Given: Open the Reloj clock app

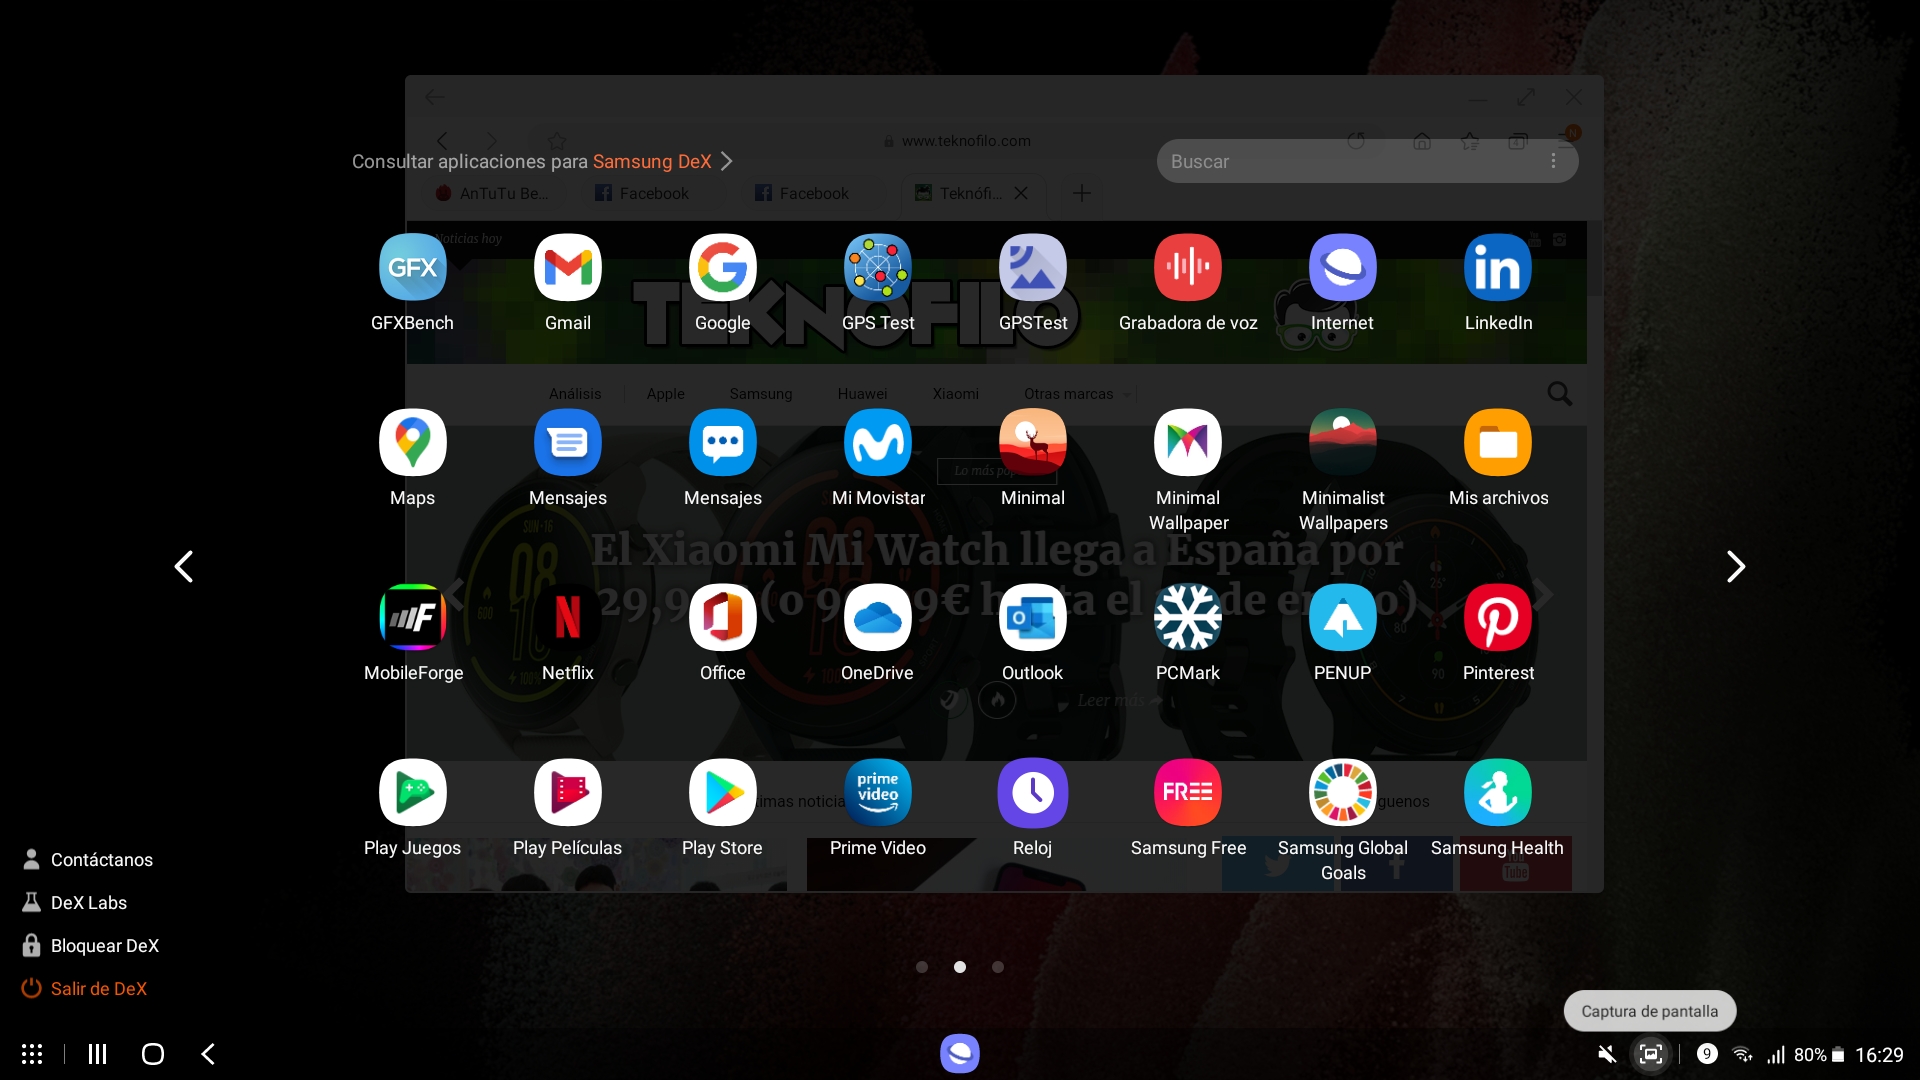Looking at the screenshot, I should point(1032,793).
